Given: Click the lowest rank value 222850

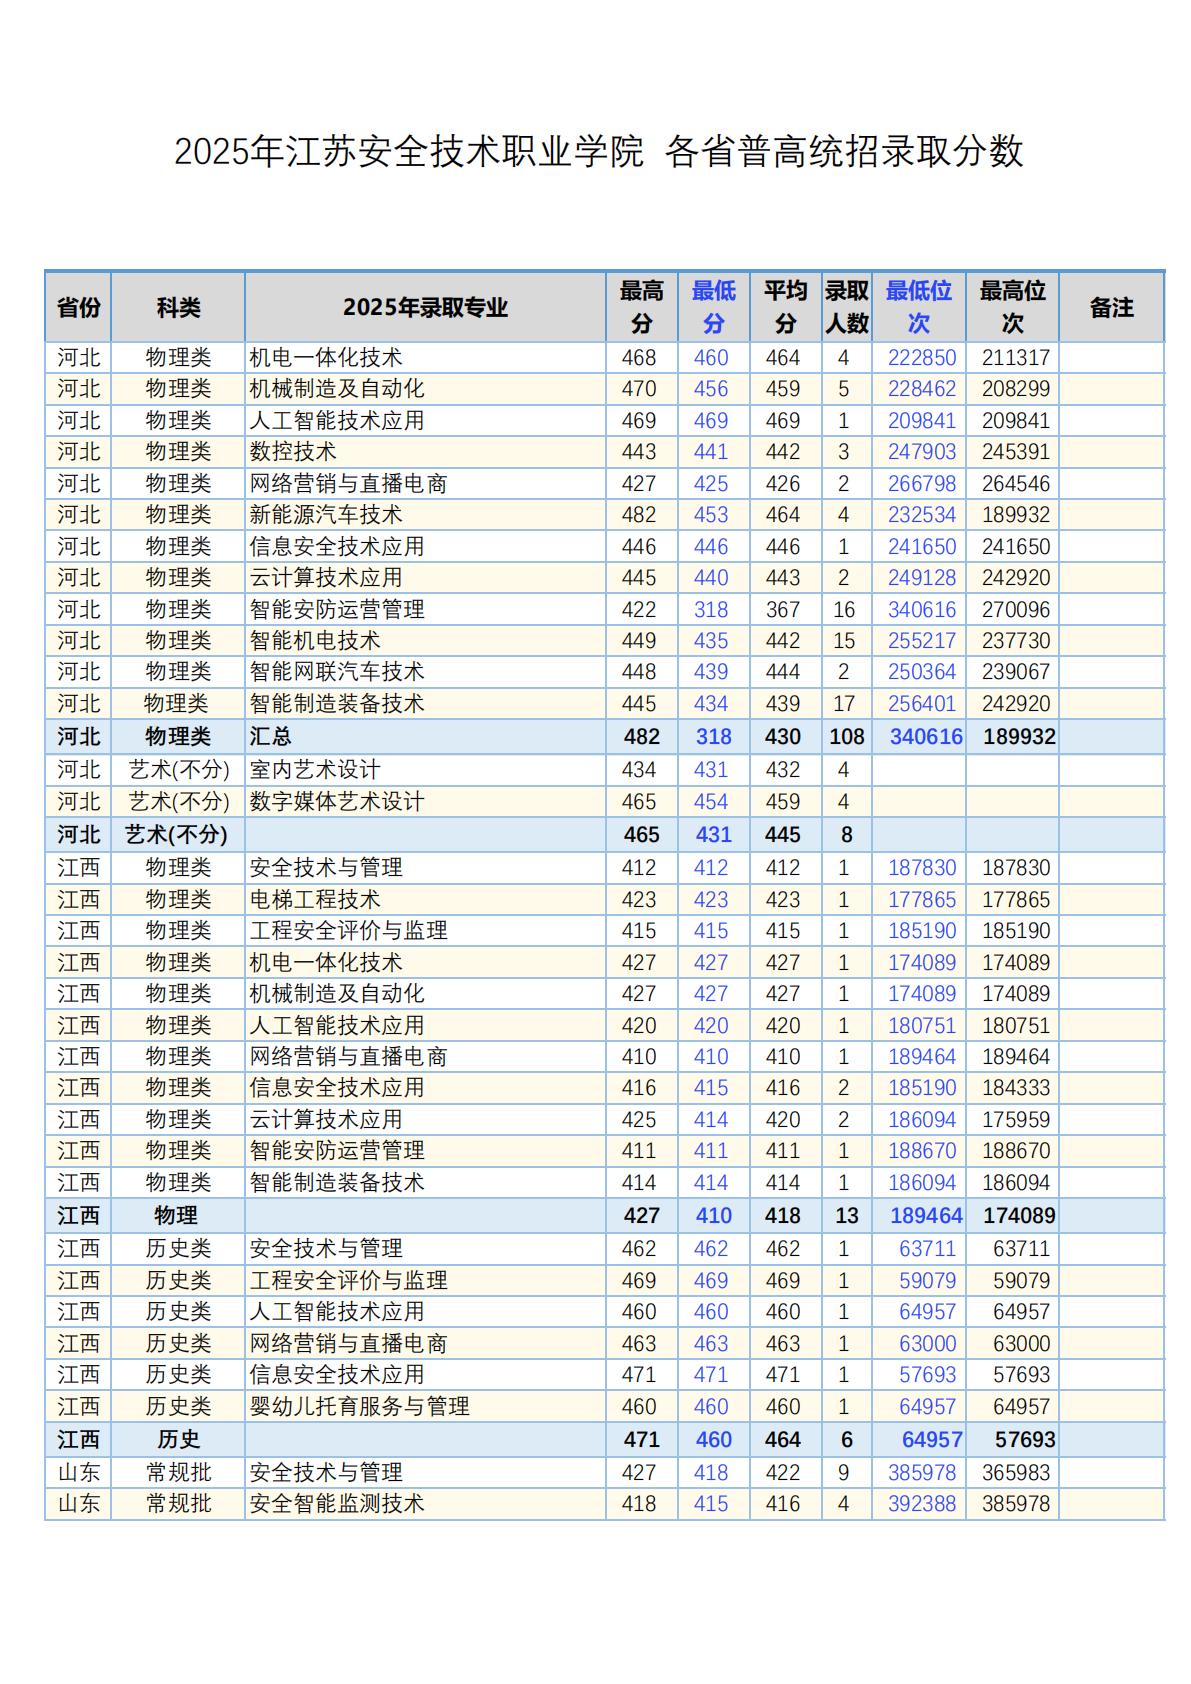Looking at the screenshot, I should click(922, 358).
